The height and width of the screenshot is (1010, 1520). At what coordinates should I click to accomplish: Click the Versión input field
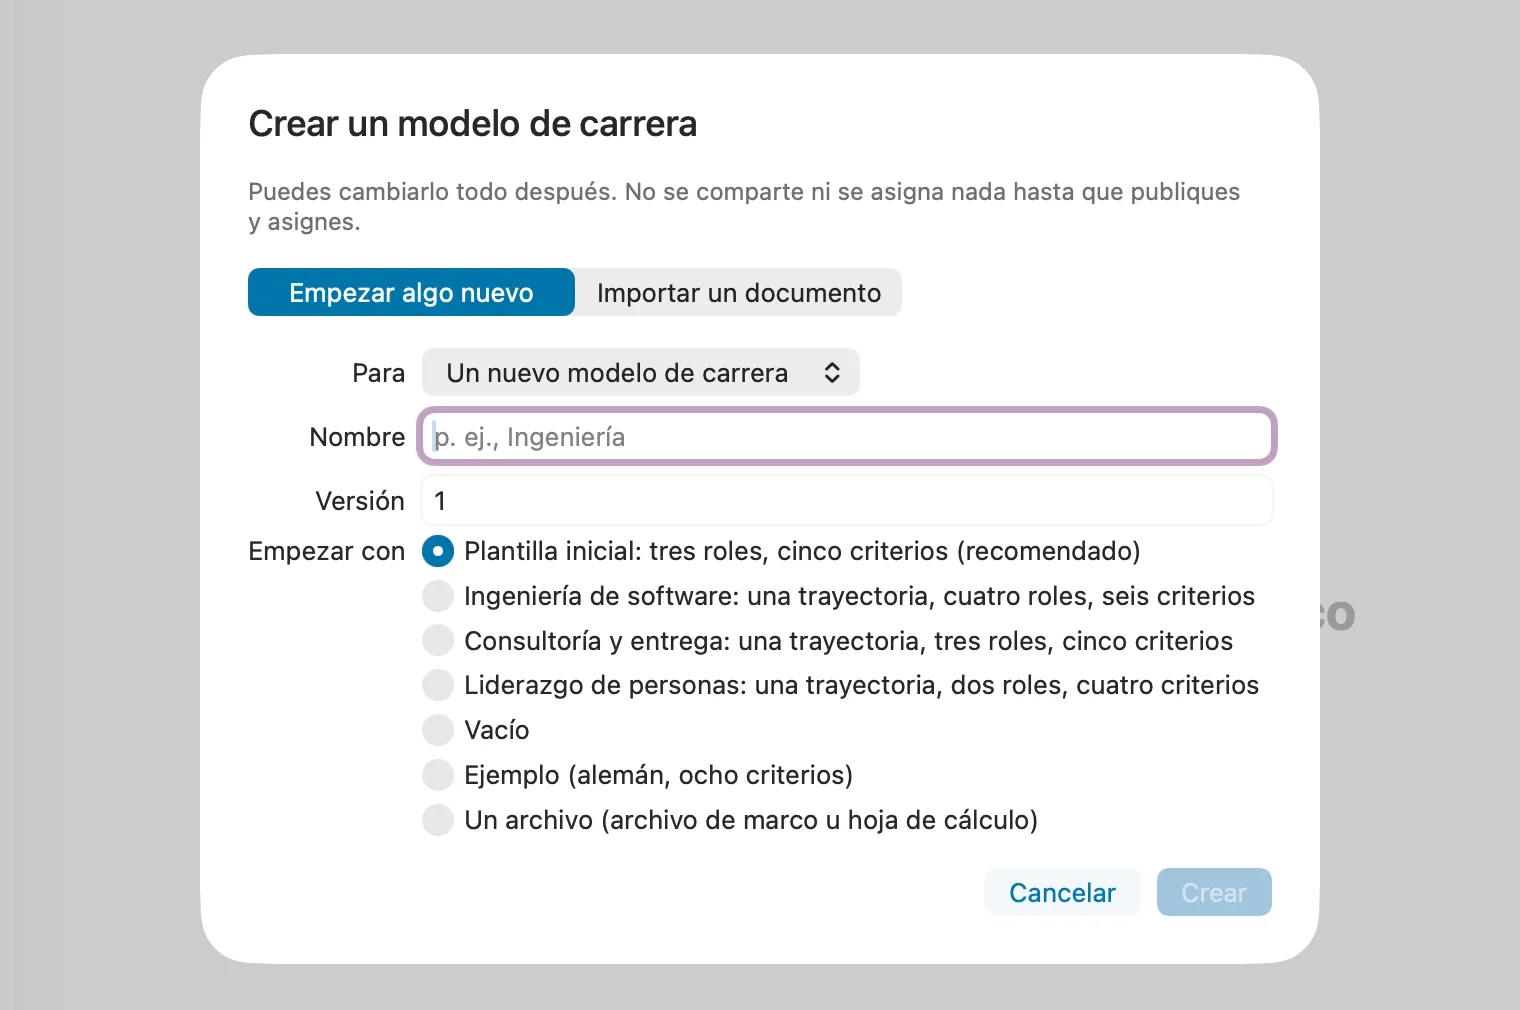point(847,500)
